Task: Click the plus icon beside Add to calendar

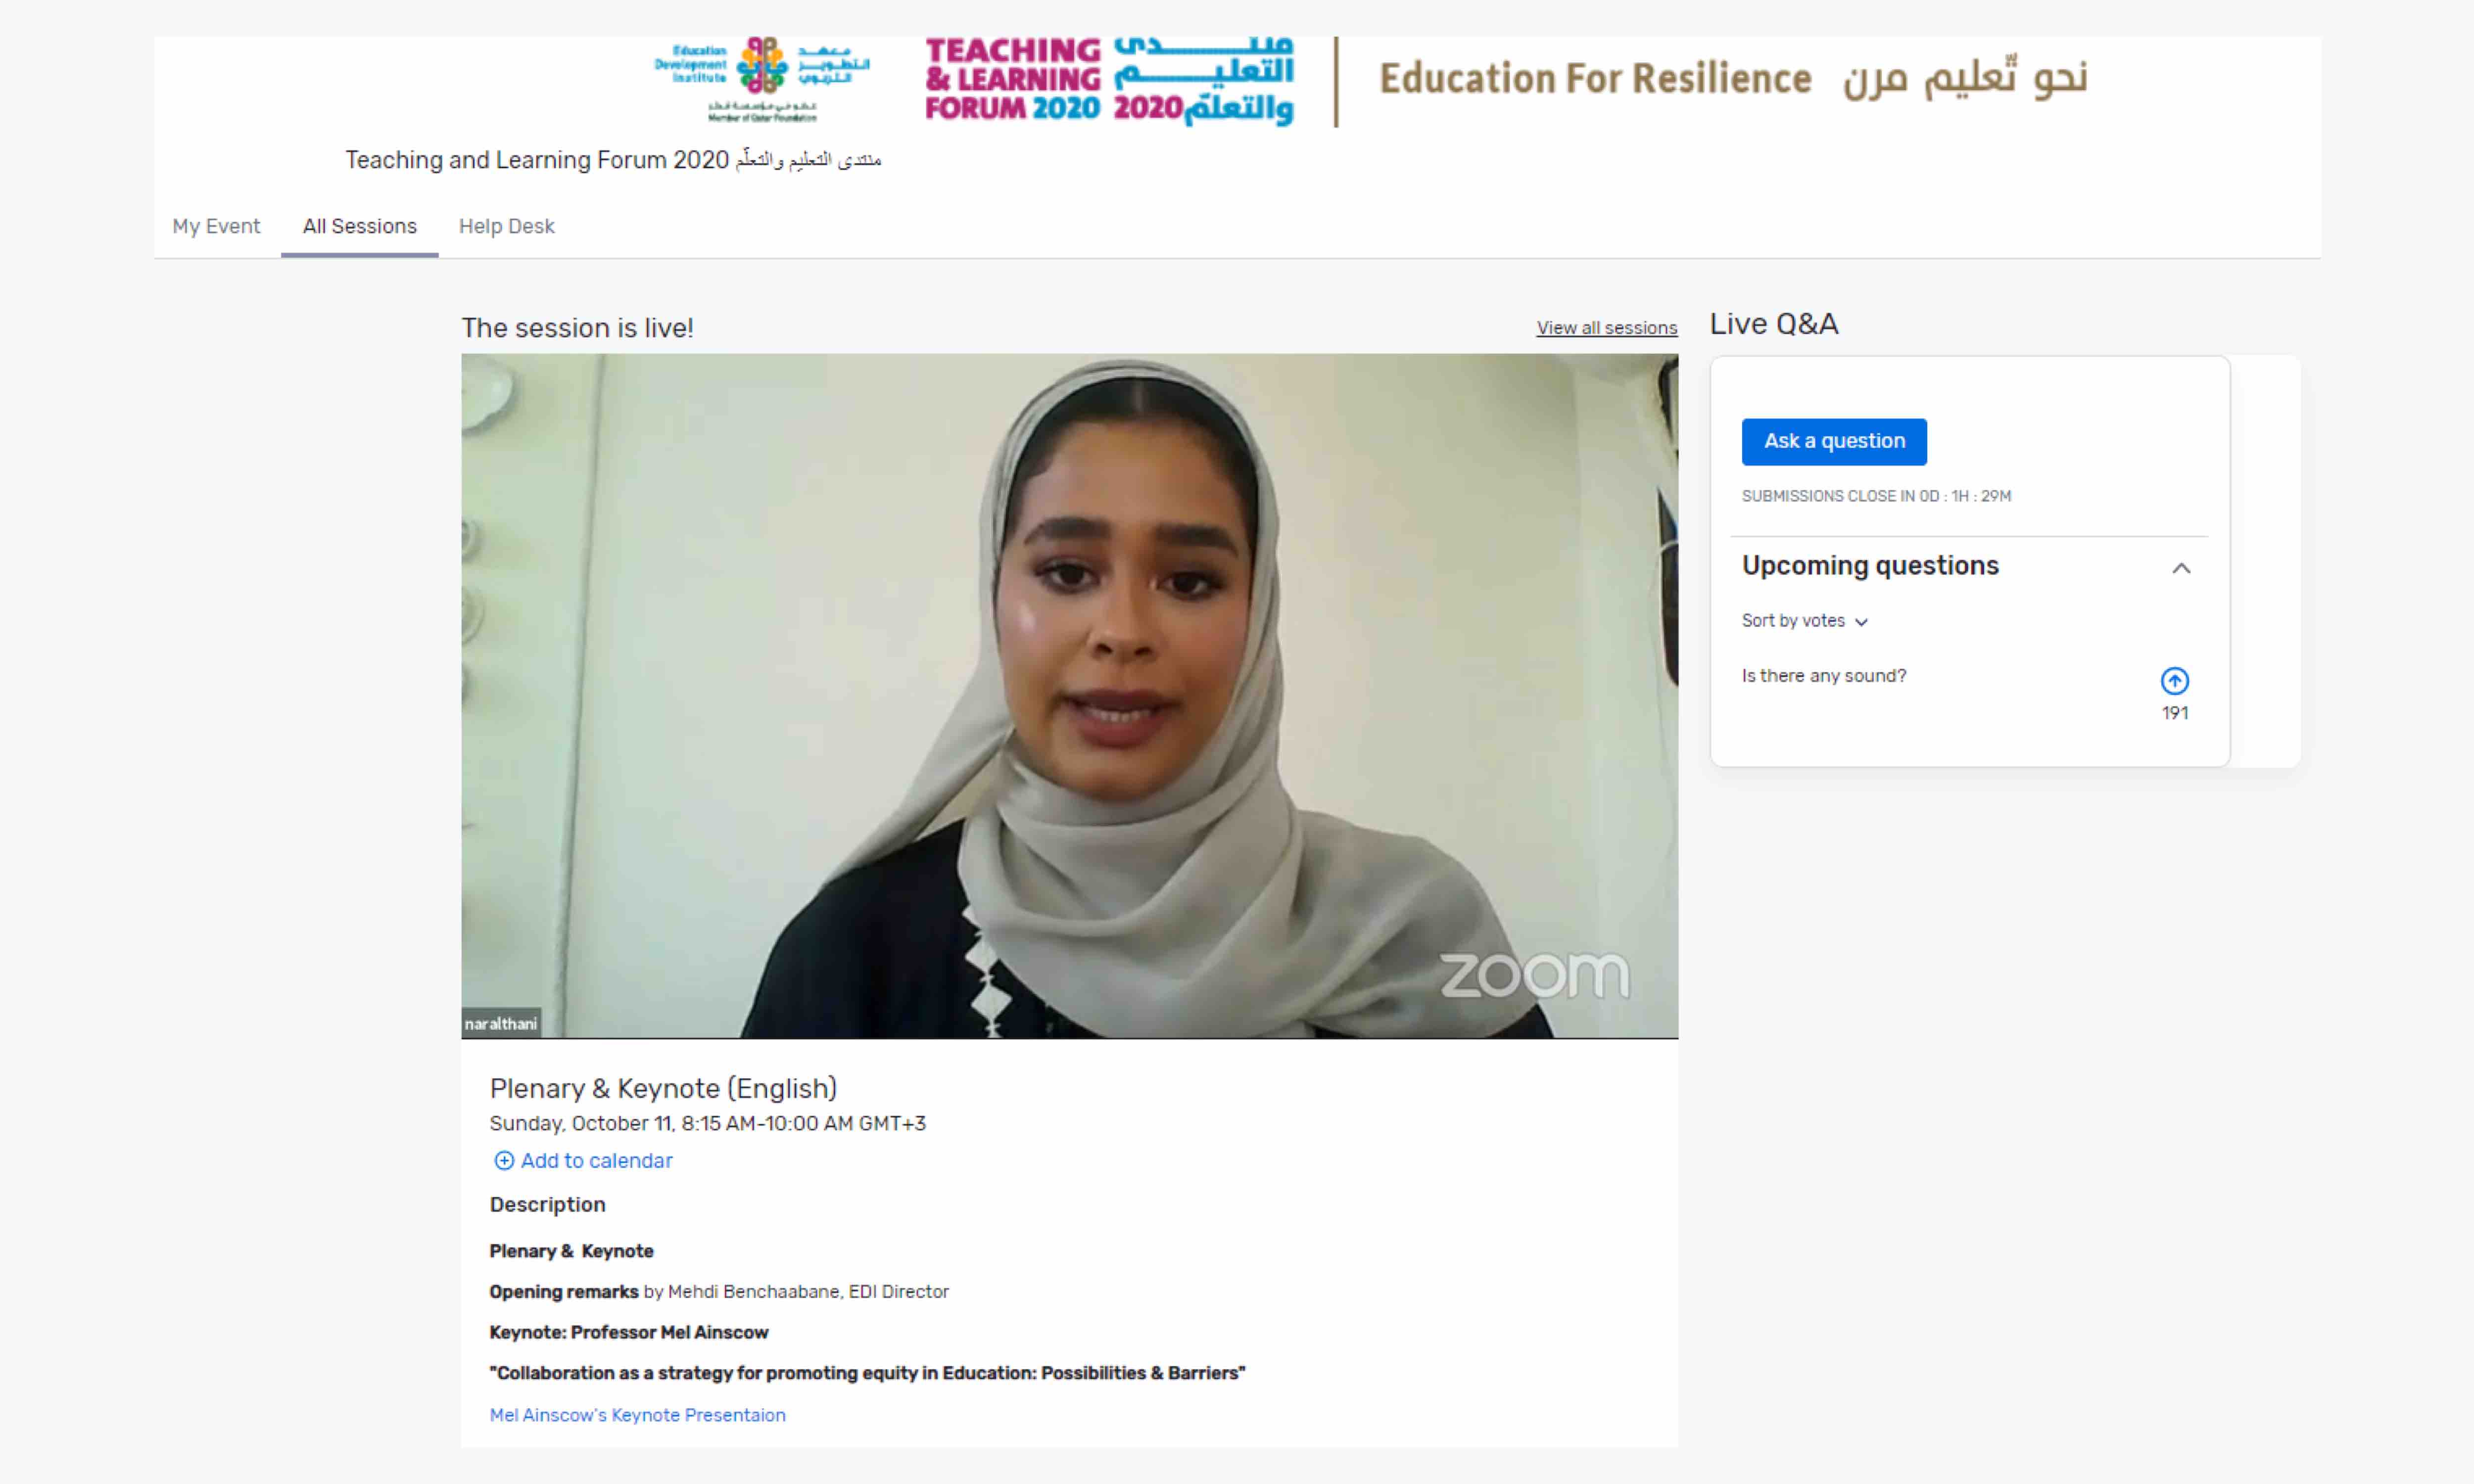Action: pos(504,1160)
